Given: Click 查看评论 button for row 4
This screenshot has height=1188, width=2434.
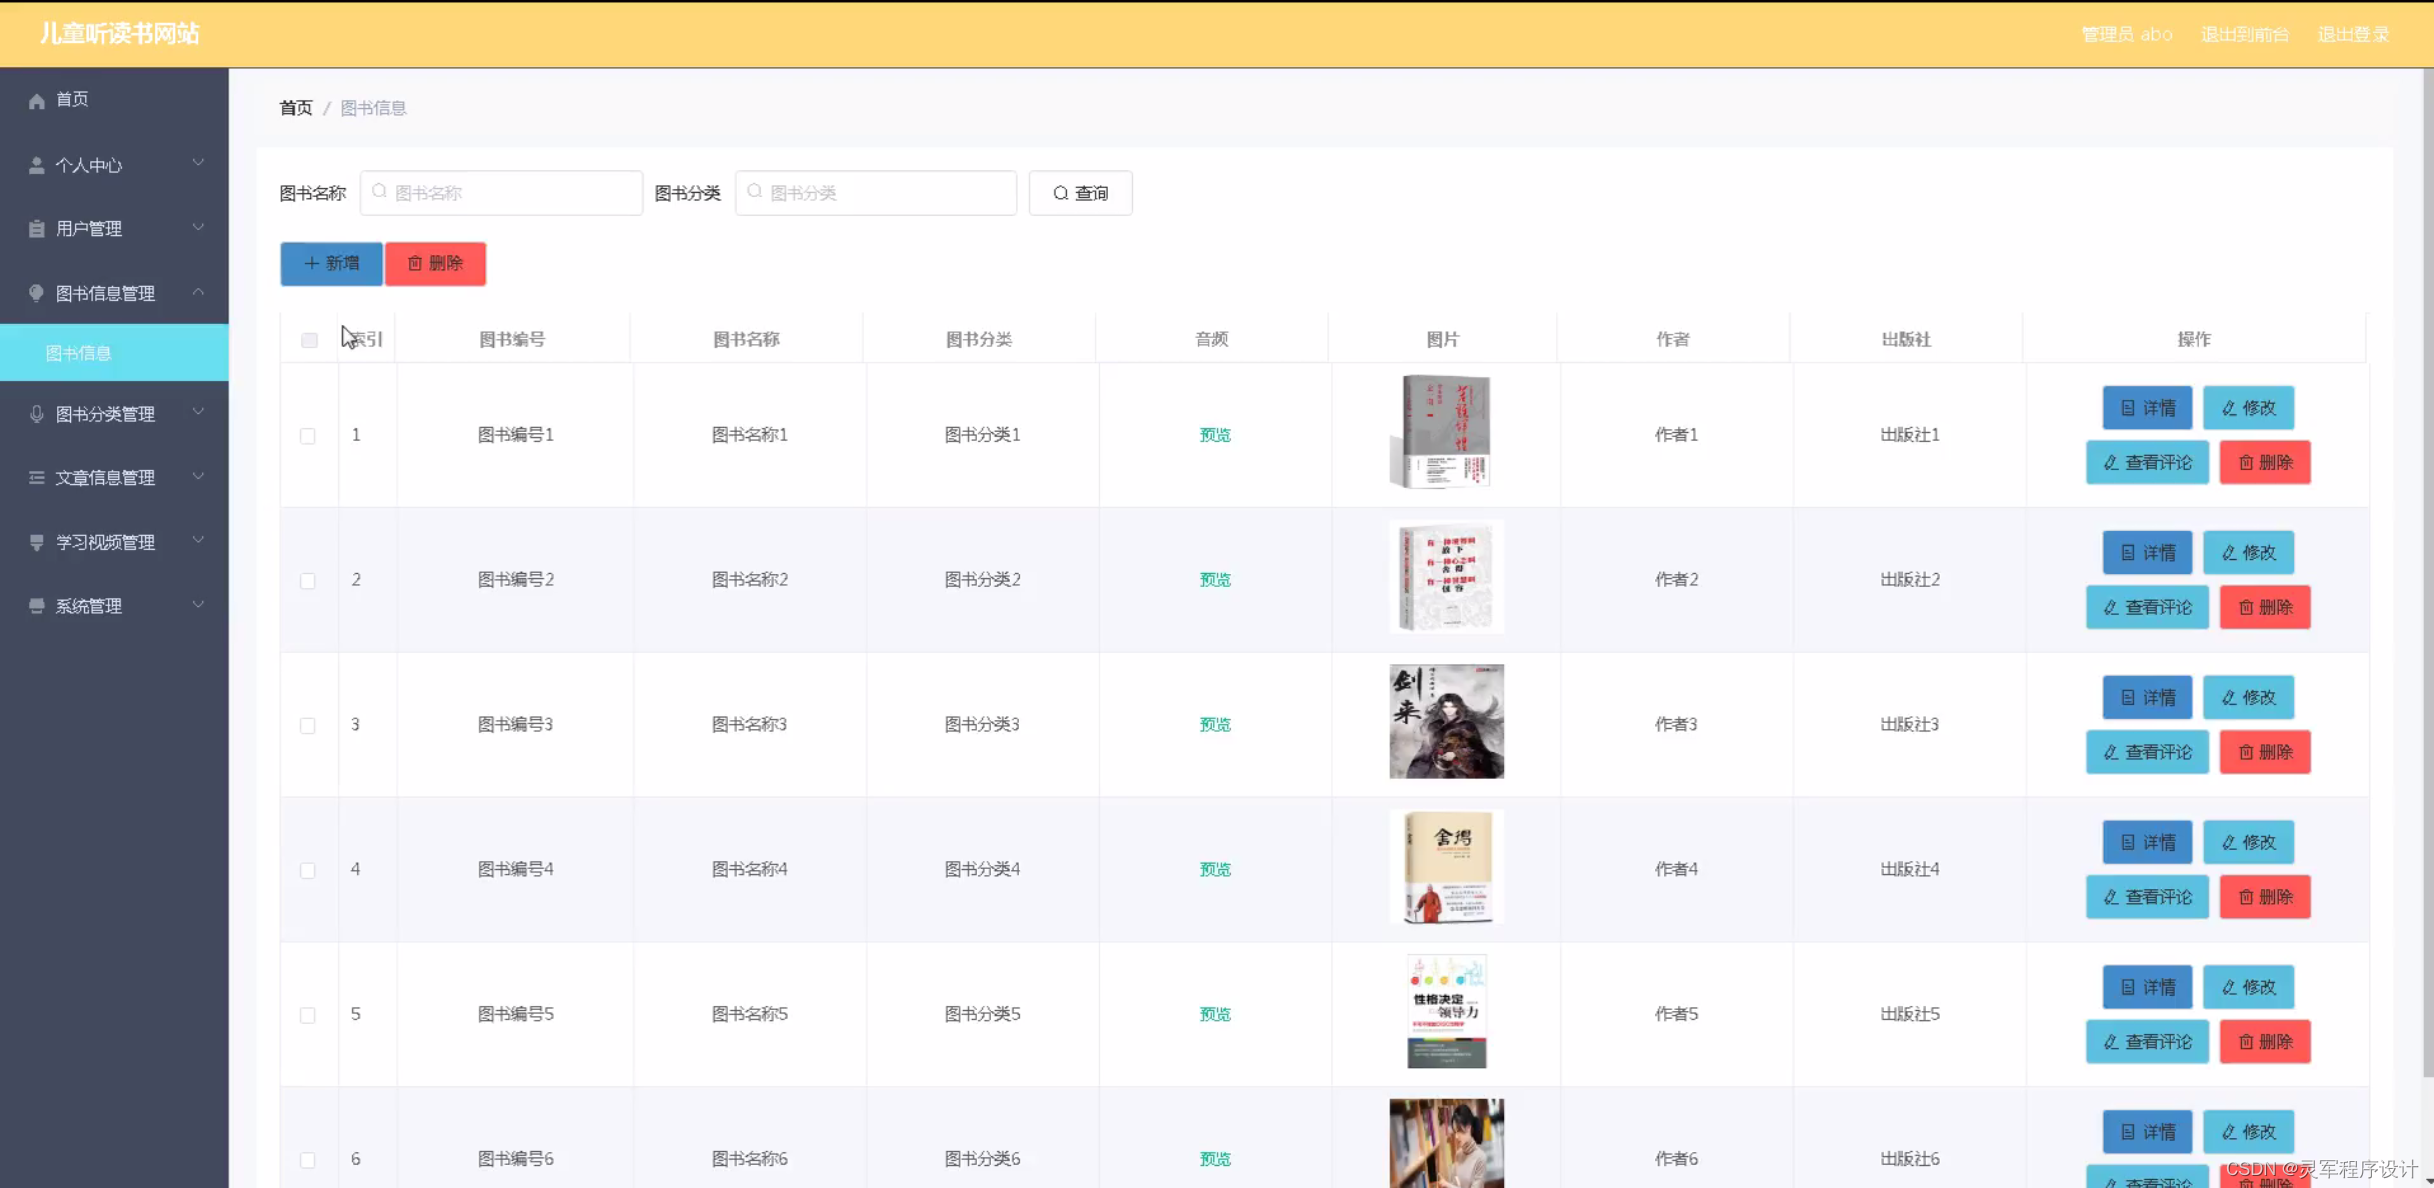Looking at the screenshot, I should pos(2147,897).
